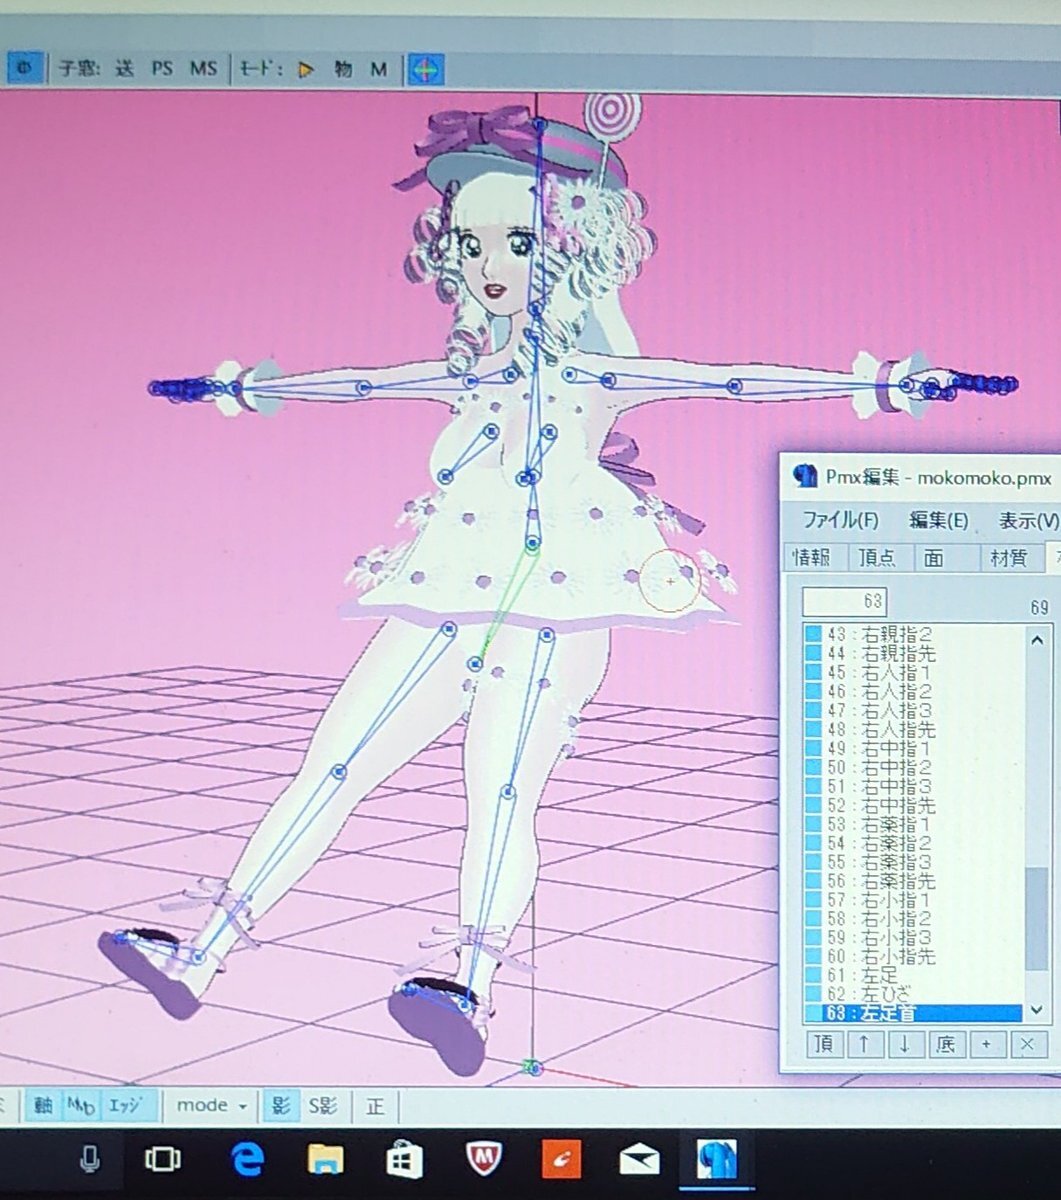The image size is (1061, 1200).
Task: Toggle エッジ edge display
Action: tap(127, 1105)
